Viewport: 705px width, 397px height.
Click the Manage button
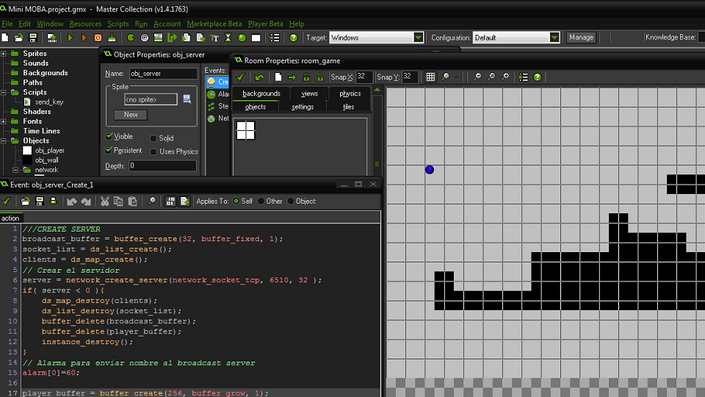tap(580, 37)
